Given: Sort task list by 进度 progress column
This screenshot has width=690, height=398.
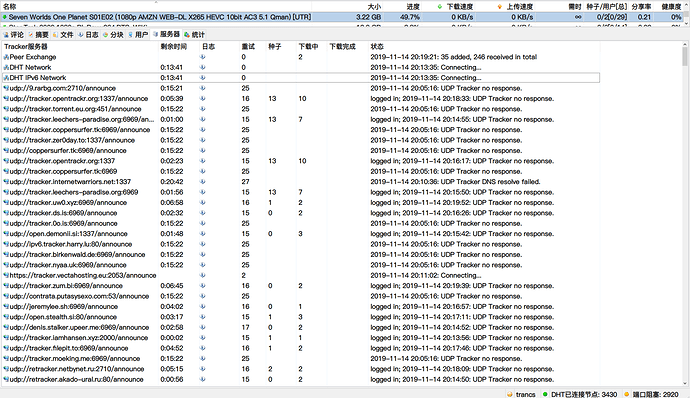Looking at the screenshot, I should coord(413,7).
